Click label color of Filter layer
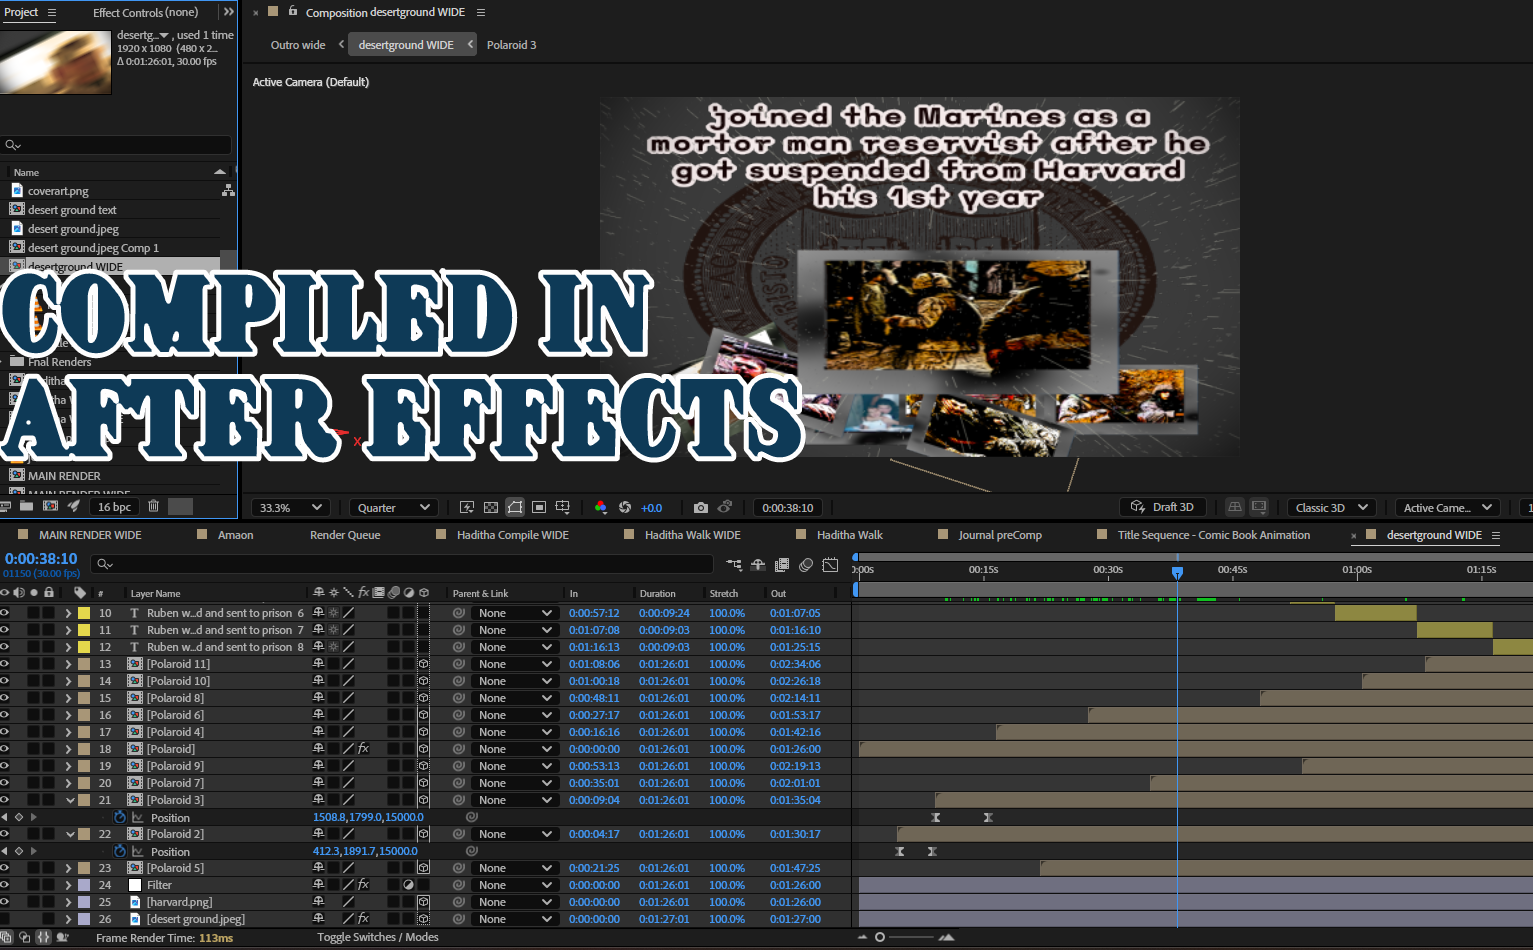The image size is (1533, 950). (x=85, y=885)
